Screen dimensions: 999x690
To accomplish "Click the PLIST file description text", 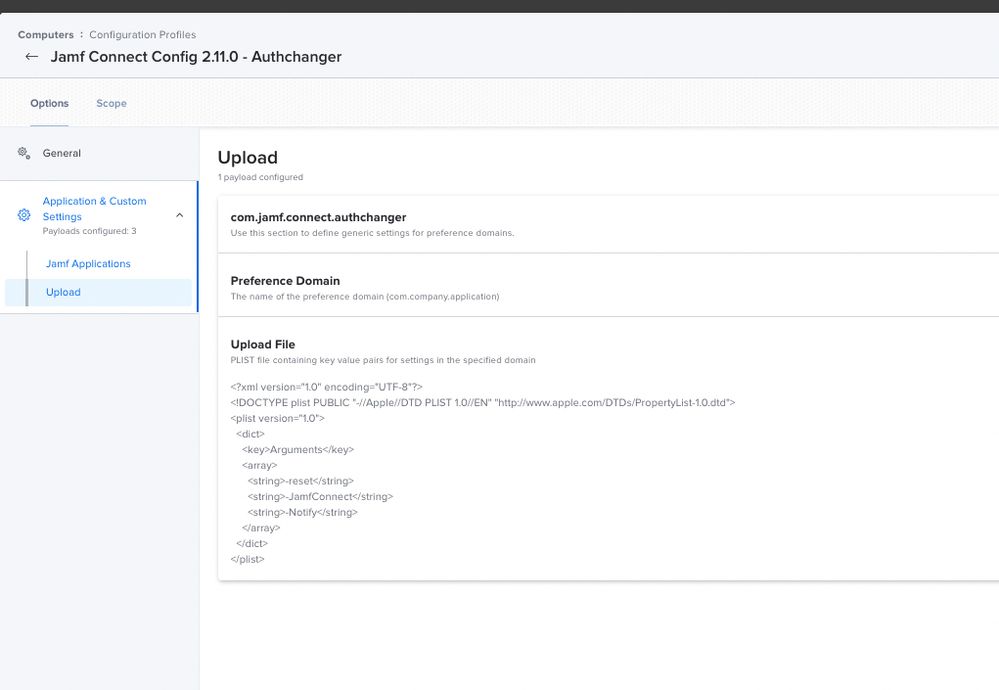I will (383, 360).
